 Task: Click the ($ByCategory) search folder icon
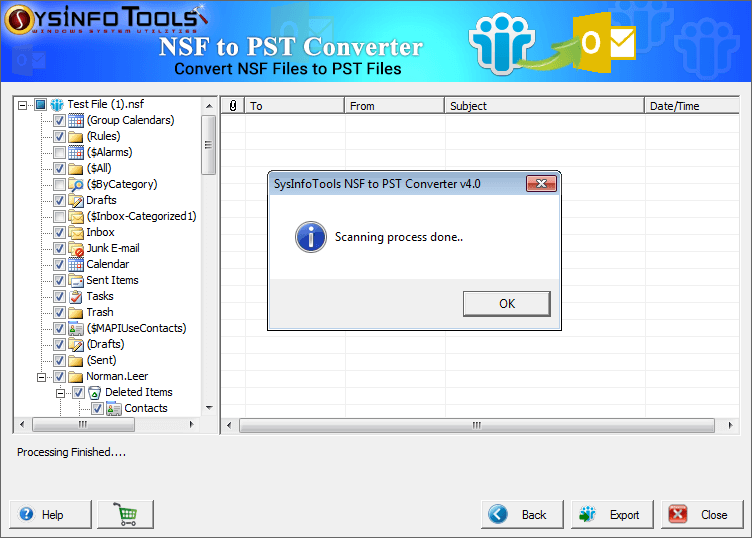pyautogui.click(x=76, y=184)
